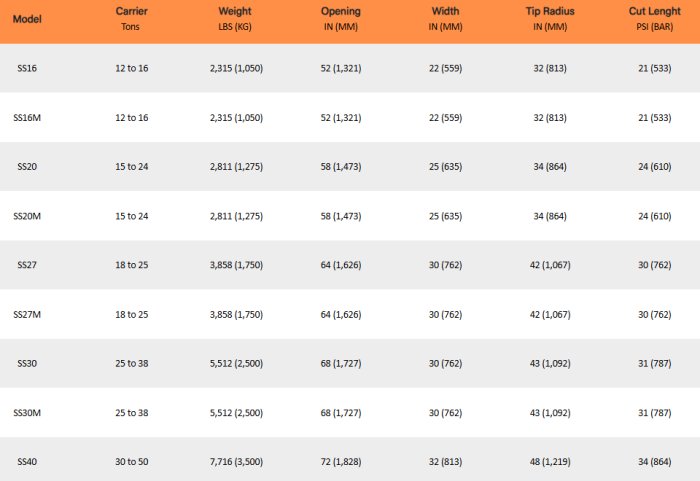Click the Opening IN (MM) header
This screenshot has height=481, width=700.
pyautogui.click(x=341, y=19)
